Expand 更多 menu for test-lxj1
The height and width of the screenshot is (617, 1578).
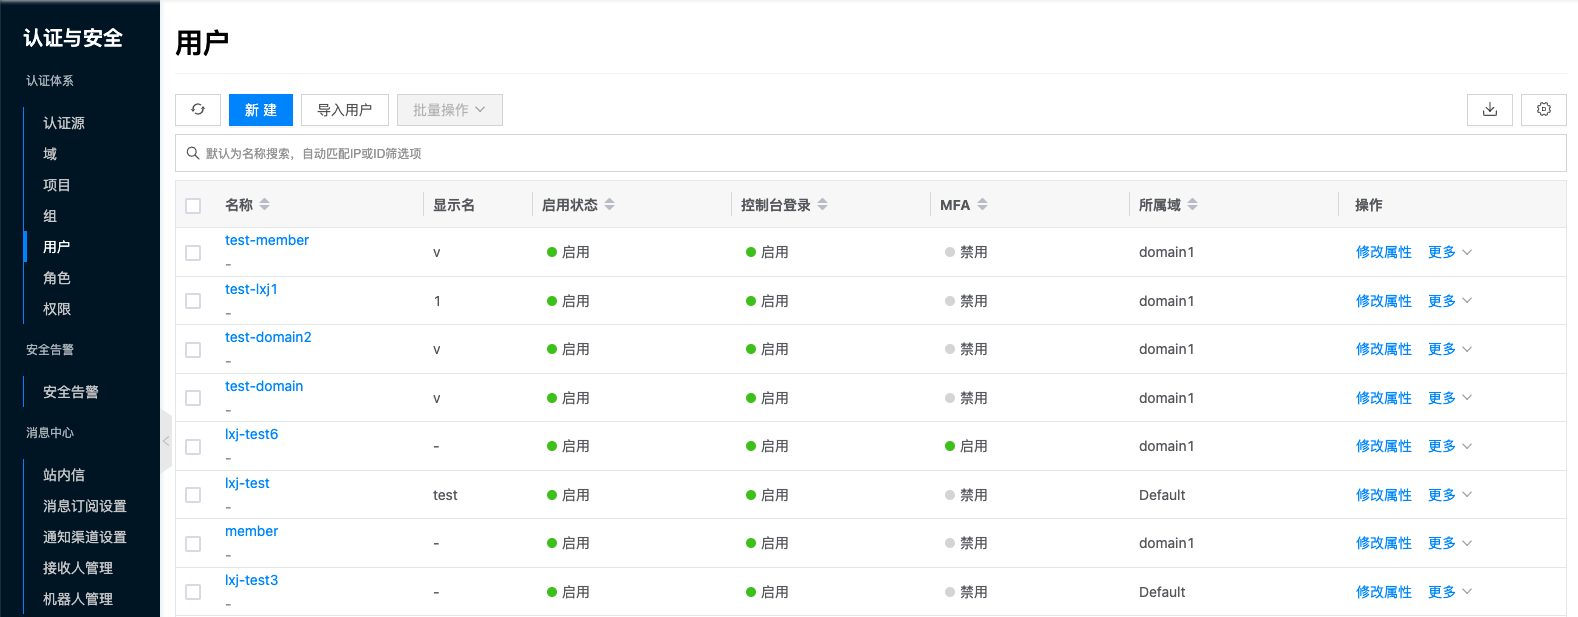[x=1449, y=301]
